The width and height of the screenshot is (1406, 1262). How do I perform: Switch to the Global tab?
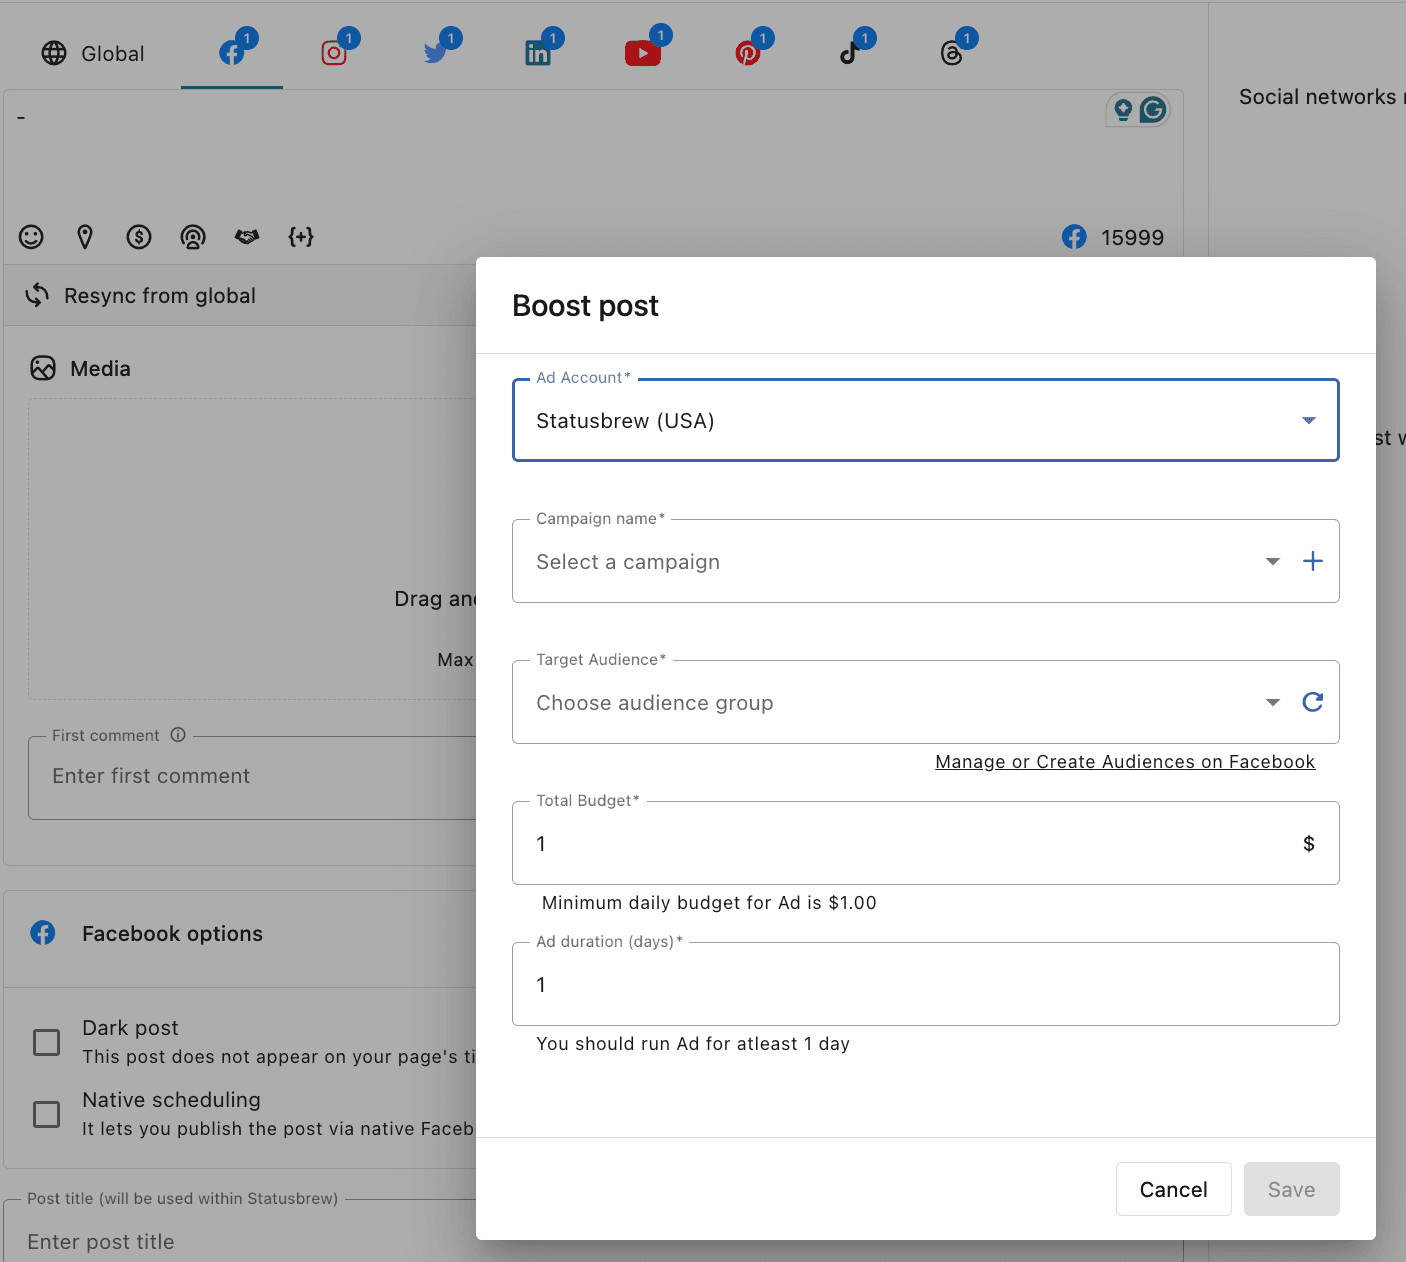coord(93,53)
